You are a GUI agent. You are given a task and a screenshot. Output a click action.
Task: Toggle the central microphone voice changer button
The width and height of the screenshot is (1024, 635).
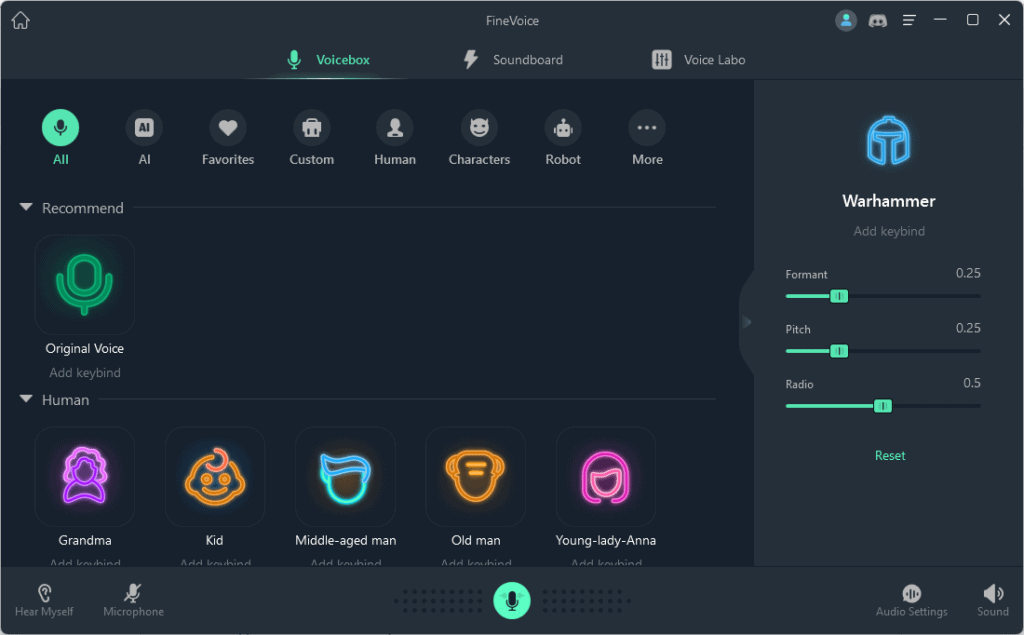point(512,600)
